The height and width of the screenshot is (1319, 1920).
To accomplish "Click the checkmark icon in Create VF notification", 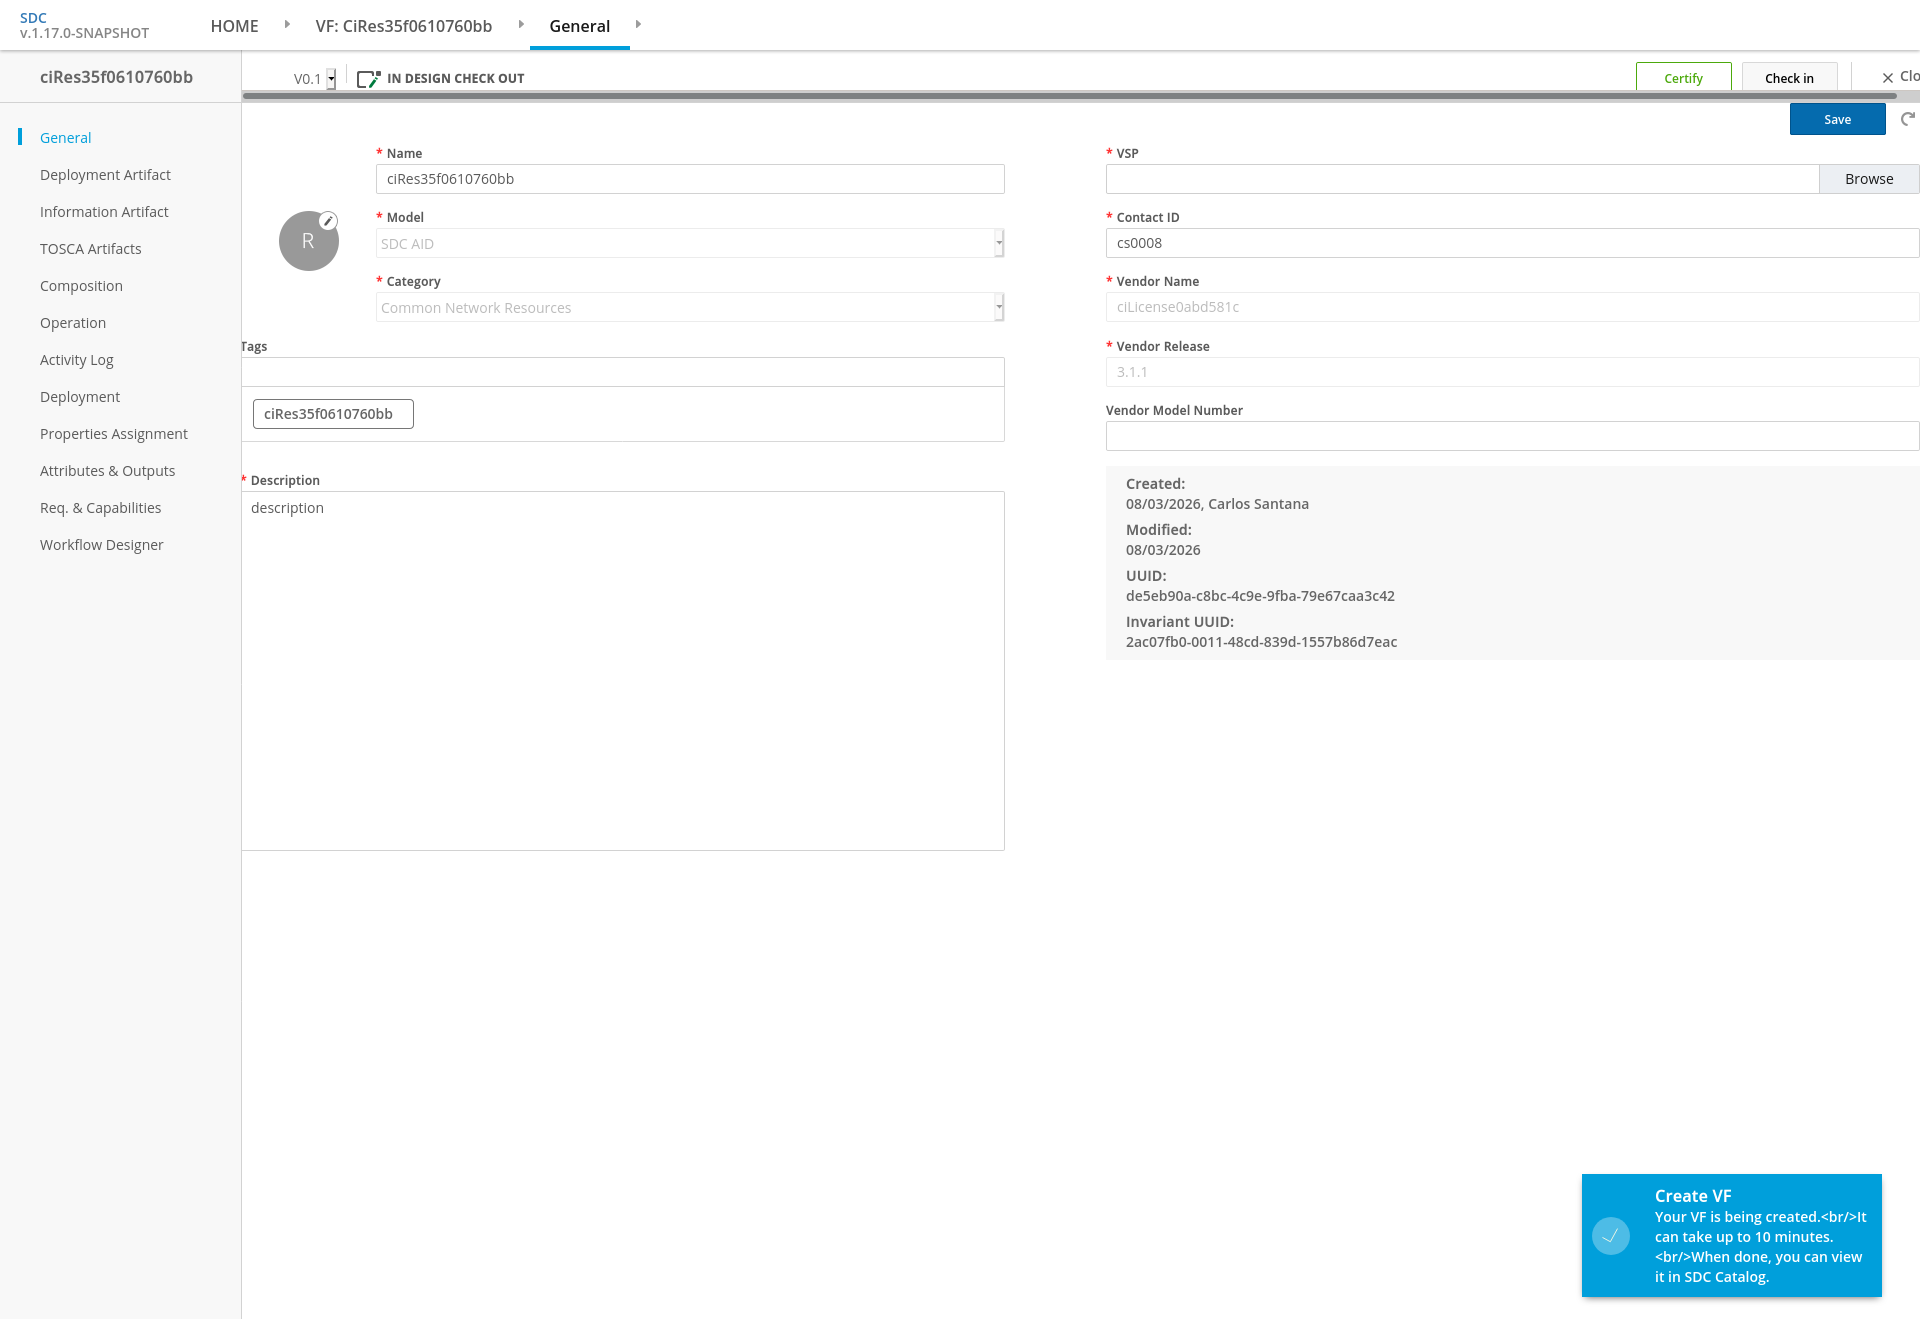I will click(1611, 1236).
